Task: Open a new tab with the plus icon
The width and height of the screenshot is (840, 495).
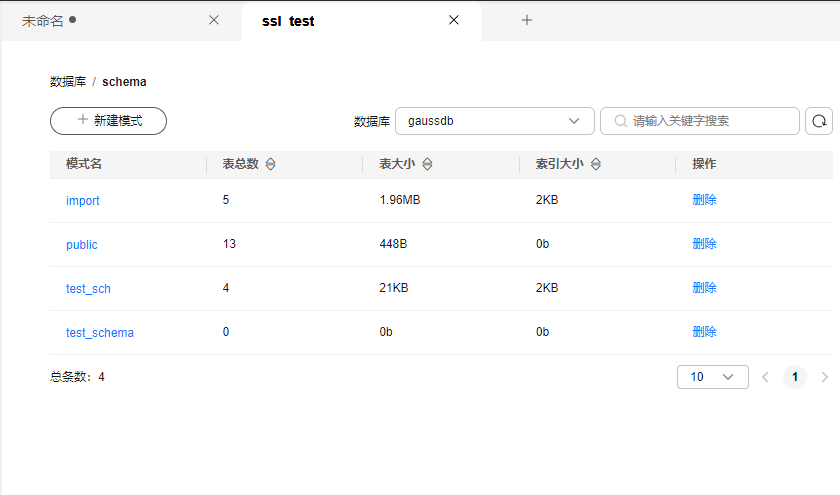Action: point(527,20)
